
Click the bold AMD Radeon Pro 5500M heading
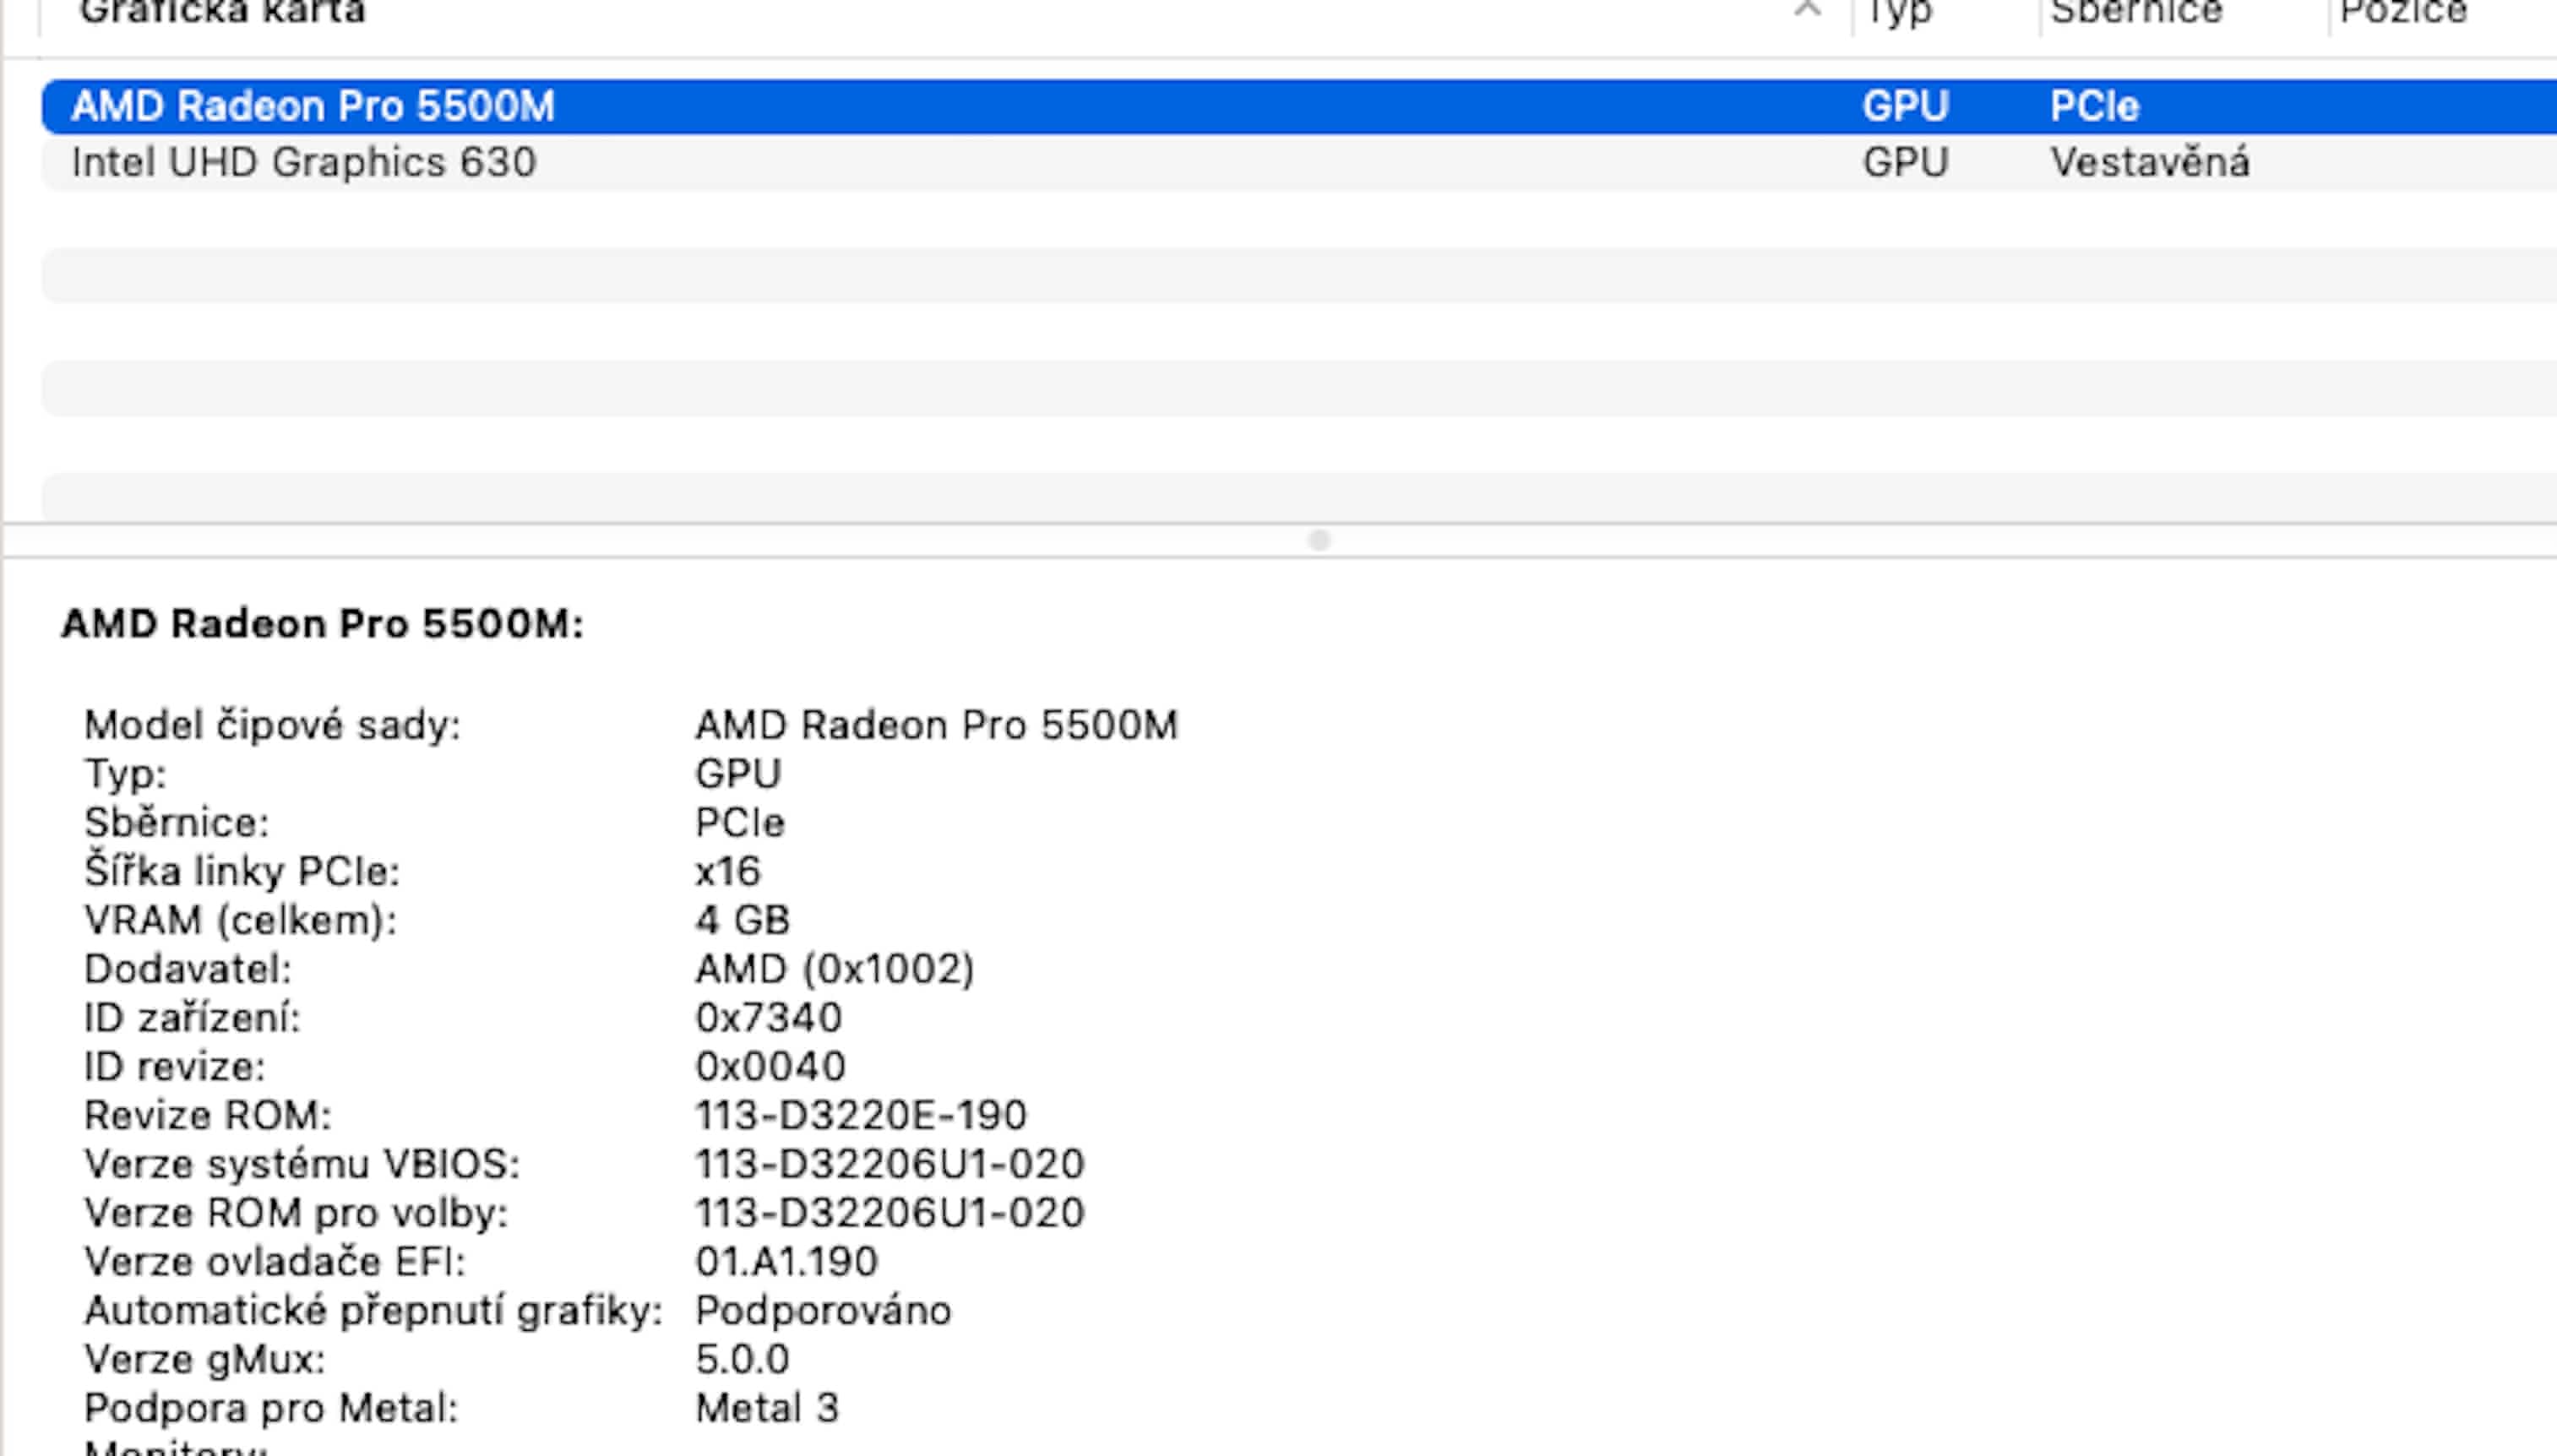coord(322,624)
